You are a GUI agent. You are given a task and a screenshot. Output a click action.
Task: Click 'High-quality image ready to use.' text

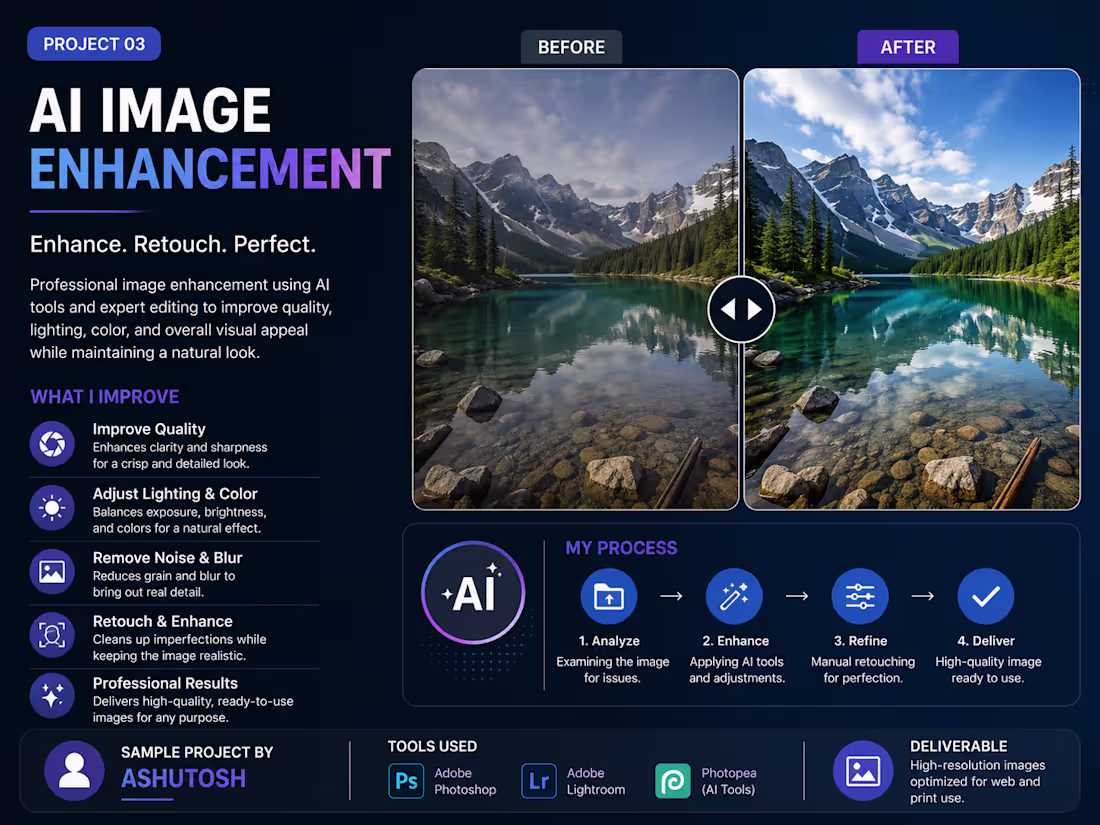coord(988,669)
